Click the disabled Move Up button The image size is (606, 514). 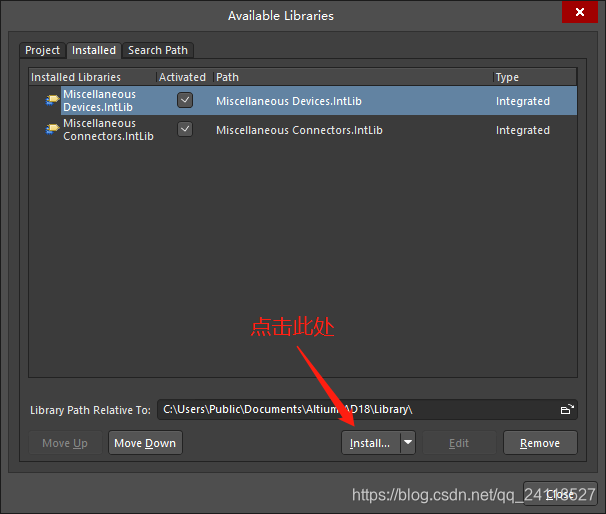pyautogui.click(x=65, y=443)
